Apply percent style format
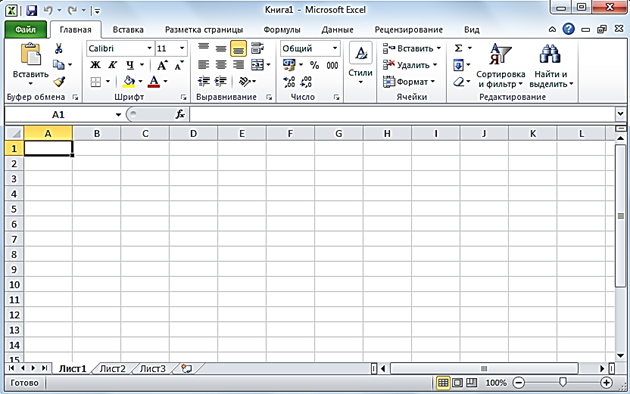 (x=314, y=65)
